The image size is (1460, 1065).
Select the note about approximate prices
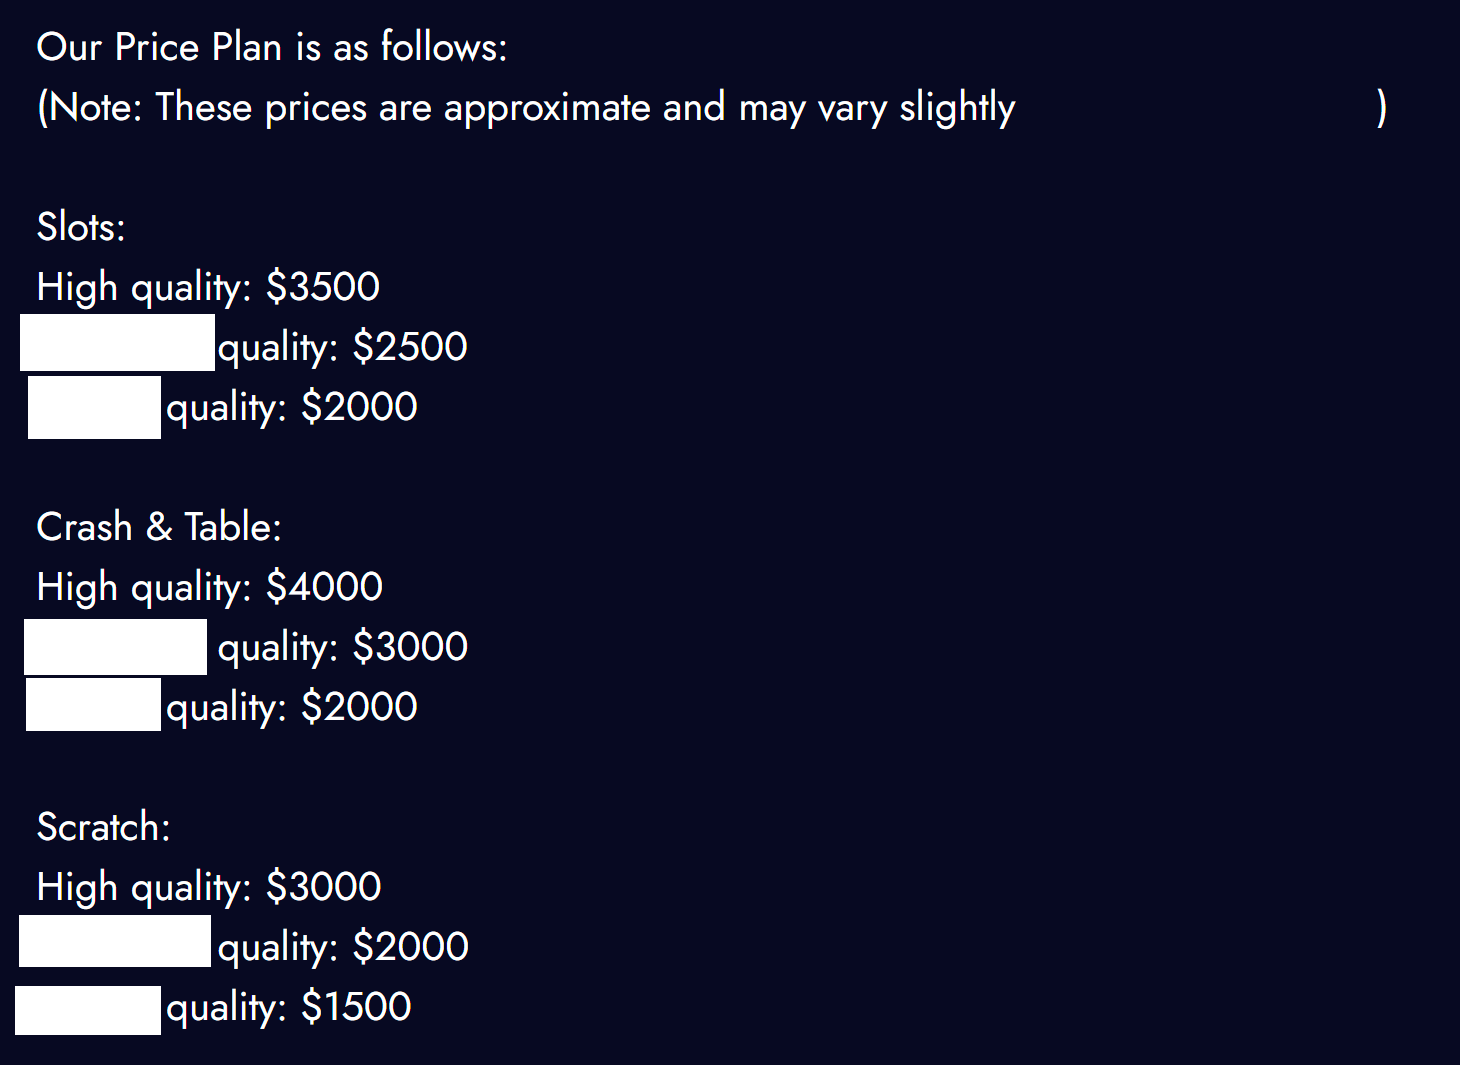[526, 107]
